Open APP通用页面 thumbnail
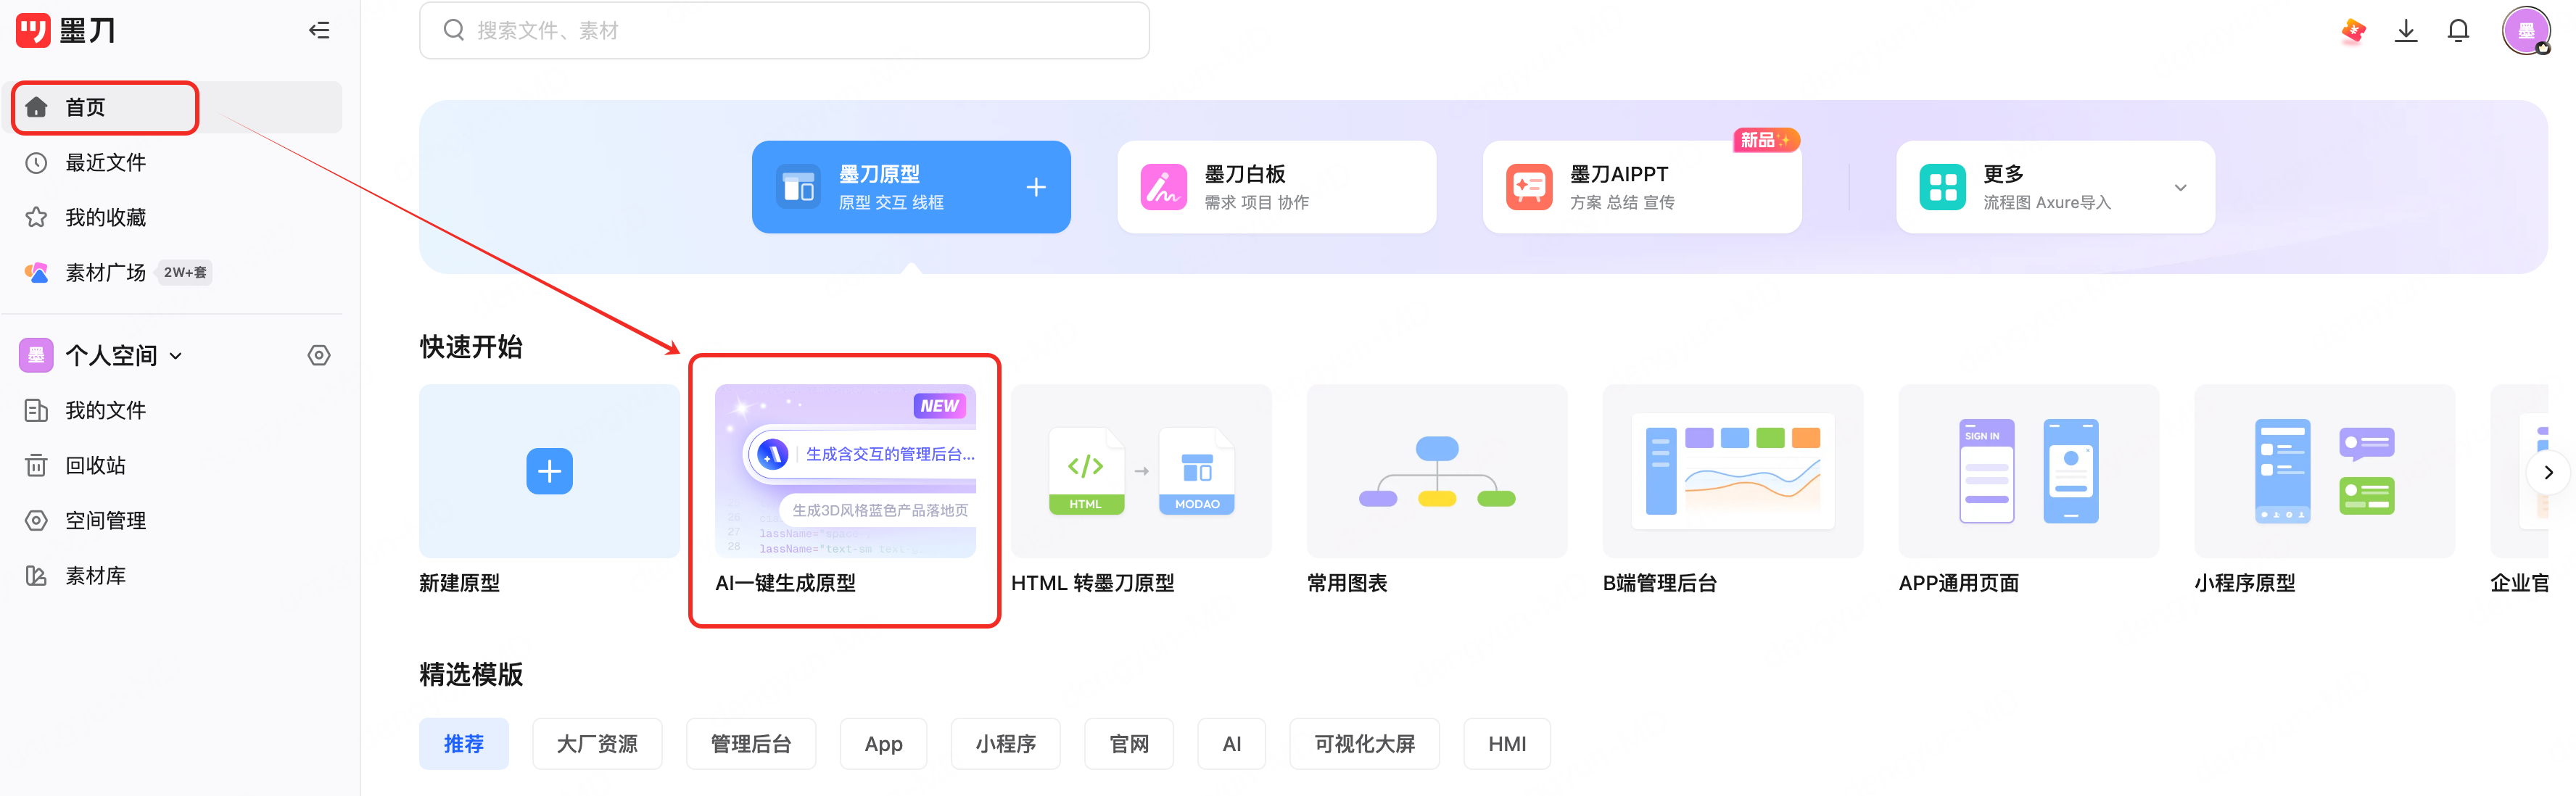Image resolution: width=2576 pixels, height=796 pixels. tap(2029, 471)
